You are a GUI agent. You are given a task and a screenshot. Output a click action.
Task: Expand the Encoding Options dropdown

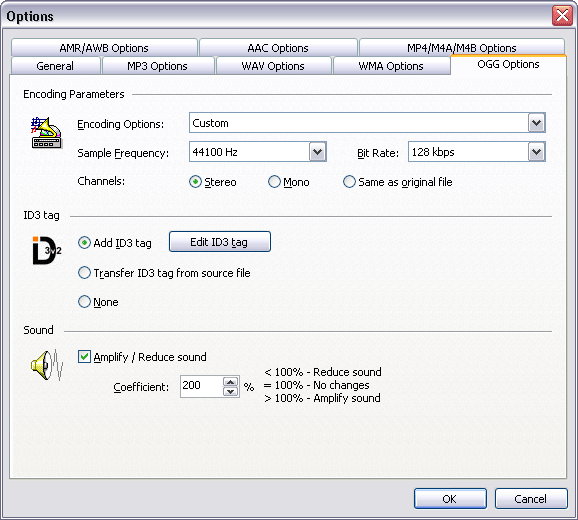536,123
